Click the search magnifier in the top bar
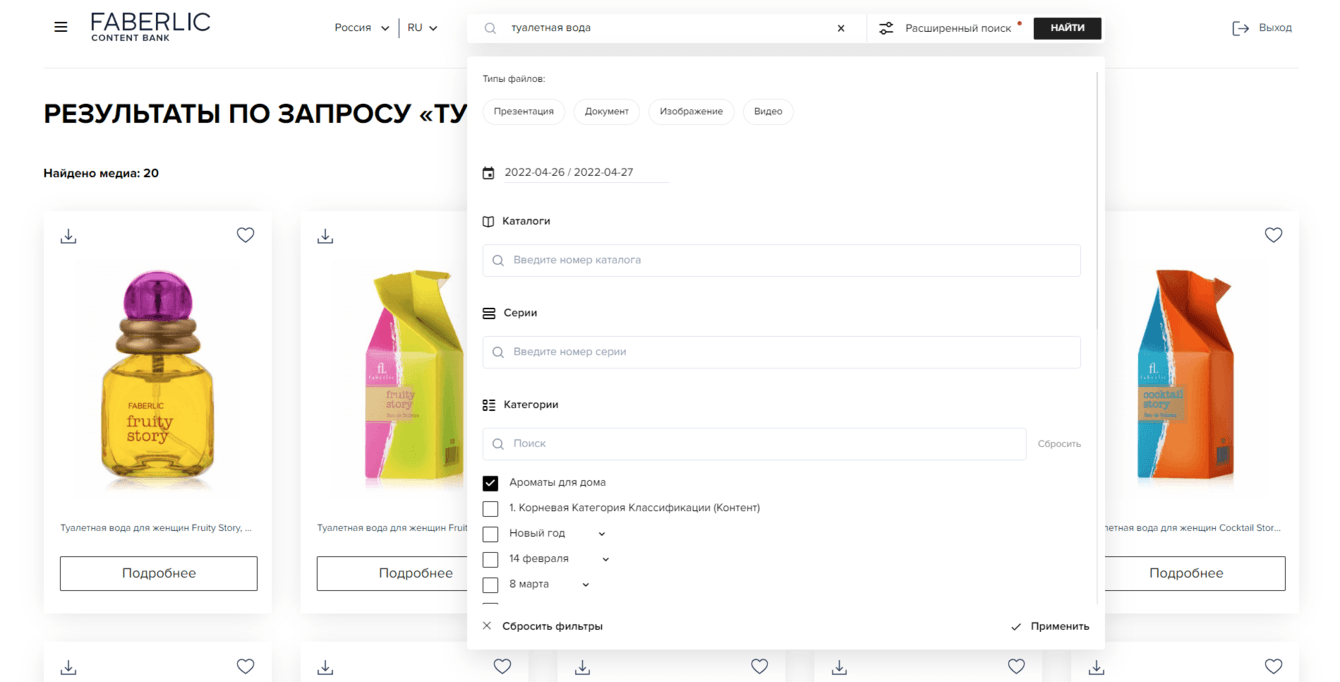This screenshot has height=682, width=1340. coord(490,28)
